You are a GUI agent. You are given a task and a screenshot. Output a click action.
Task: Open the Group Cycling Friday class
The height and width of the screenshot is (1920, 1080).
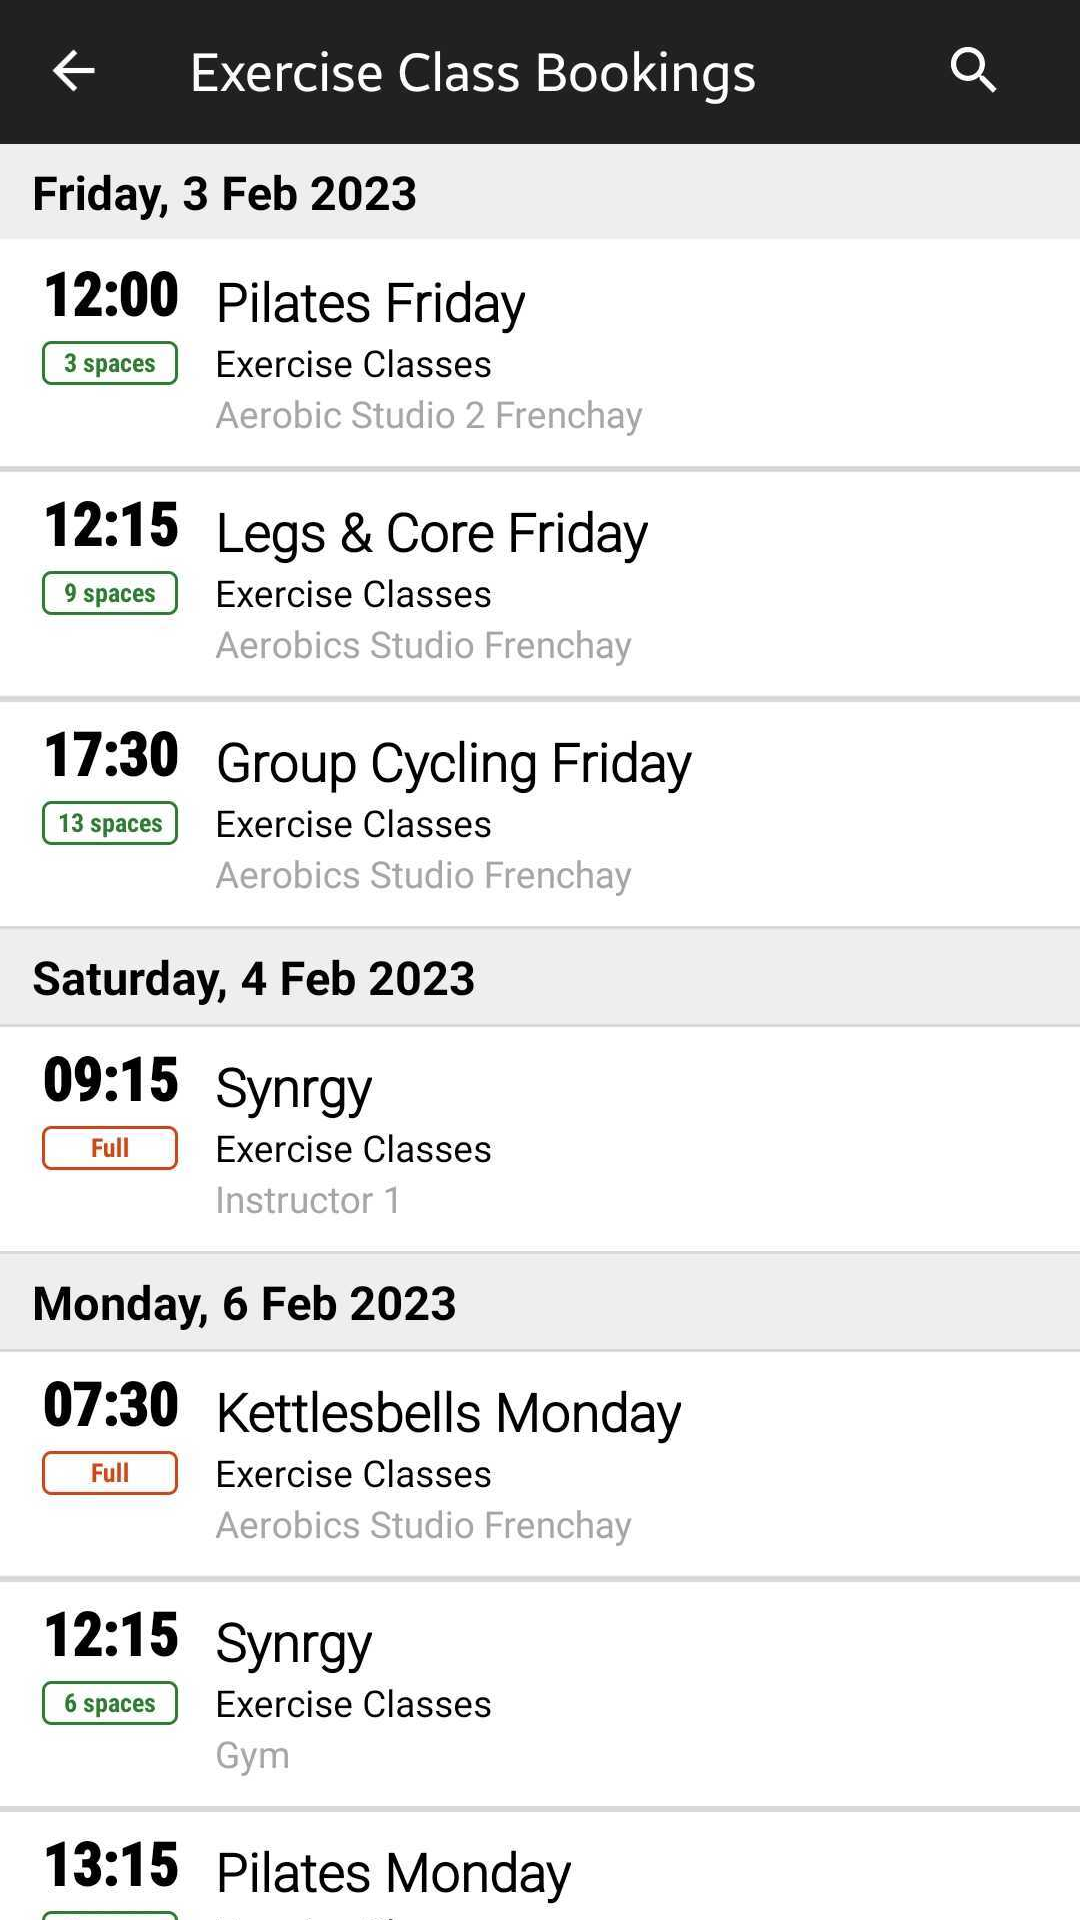(x=453, y=763)
